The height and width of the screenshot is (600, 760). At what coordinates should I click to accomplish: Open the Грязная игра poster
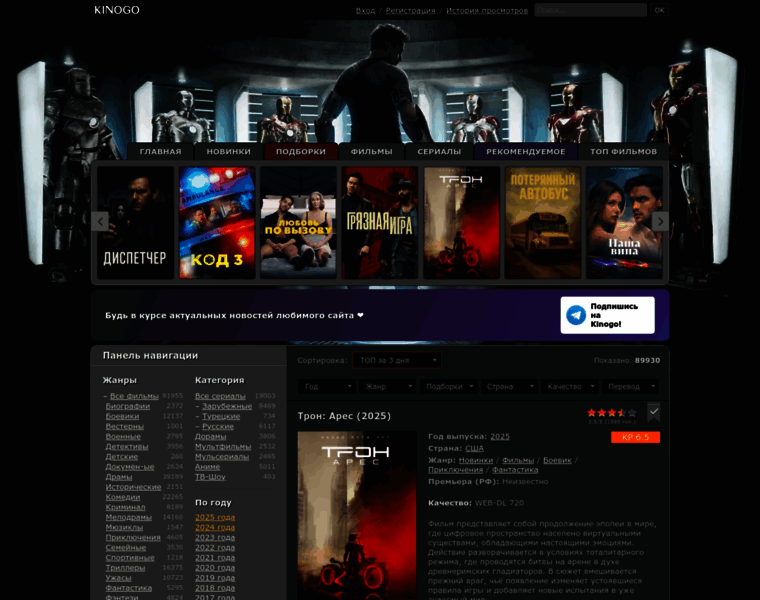point(380,222)
